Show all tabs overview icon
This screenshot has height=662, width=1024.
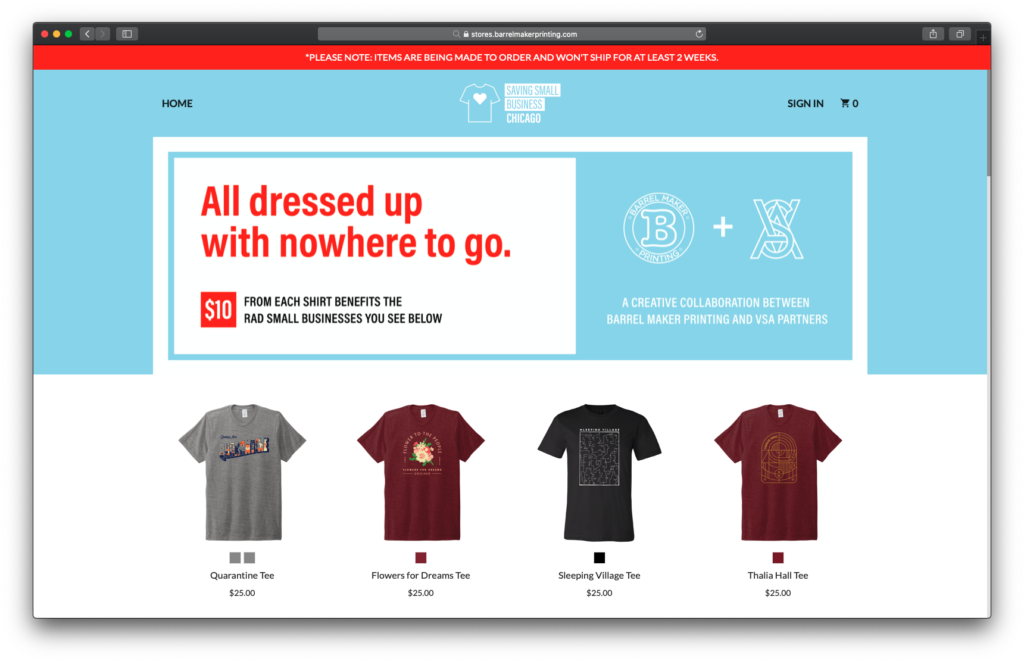click(x=959, y=34)
